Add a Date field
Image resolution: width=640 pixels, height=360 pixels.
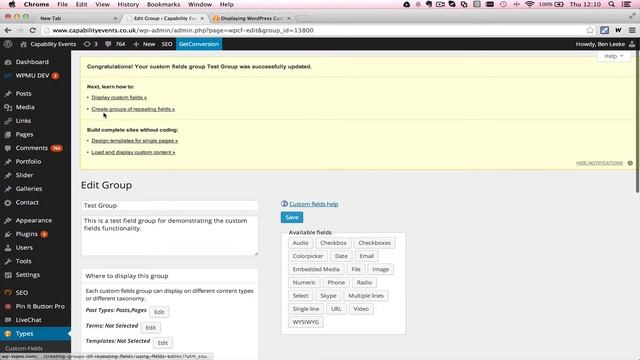[x=341, y=256]
